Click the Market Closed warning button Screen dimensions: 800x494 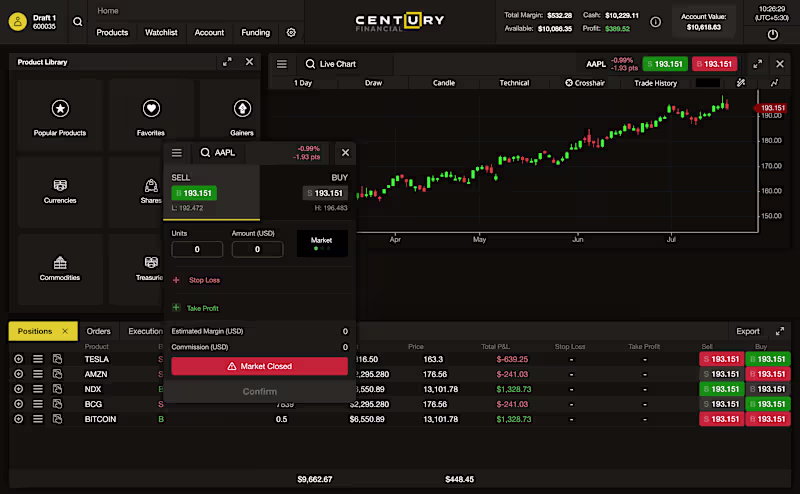click(260, 366)
